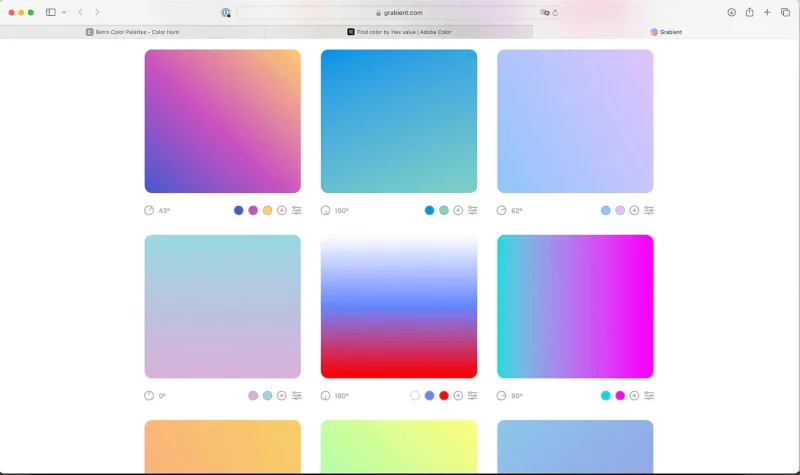Add a color stop to the 0° gradient
Screen dimensions: 800x475
click(282, 395)
